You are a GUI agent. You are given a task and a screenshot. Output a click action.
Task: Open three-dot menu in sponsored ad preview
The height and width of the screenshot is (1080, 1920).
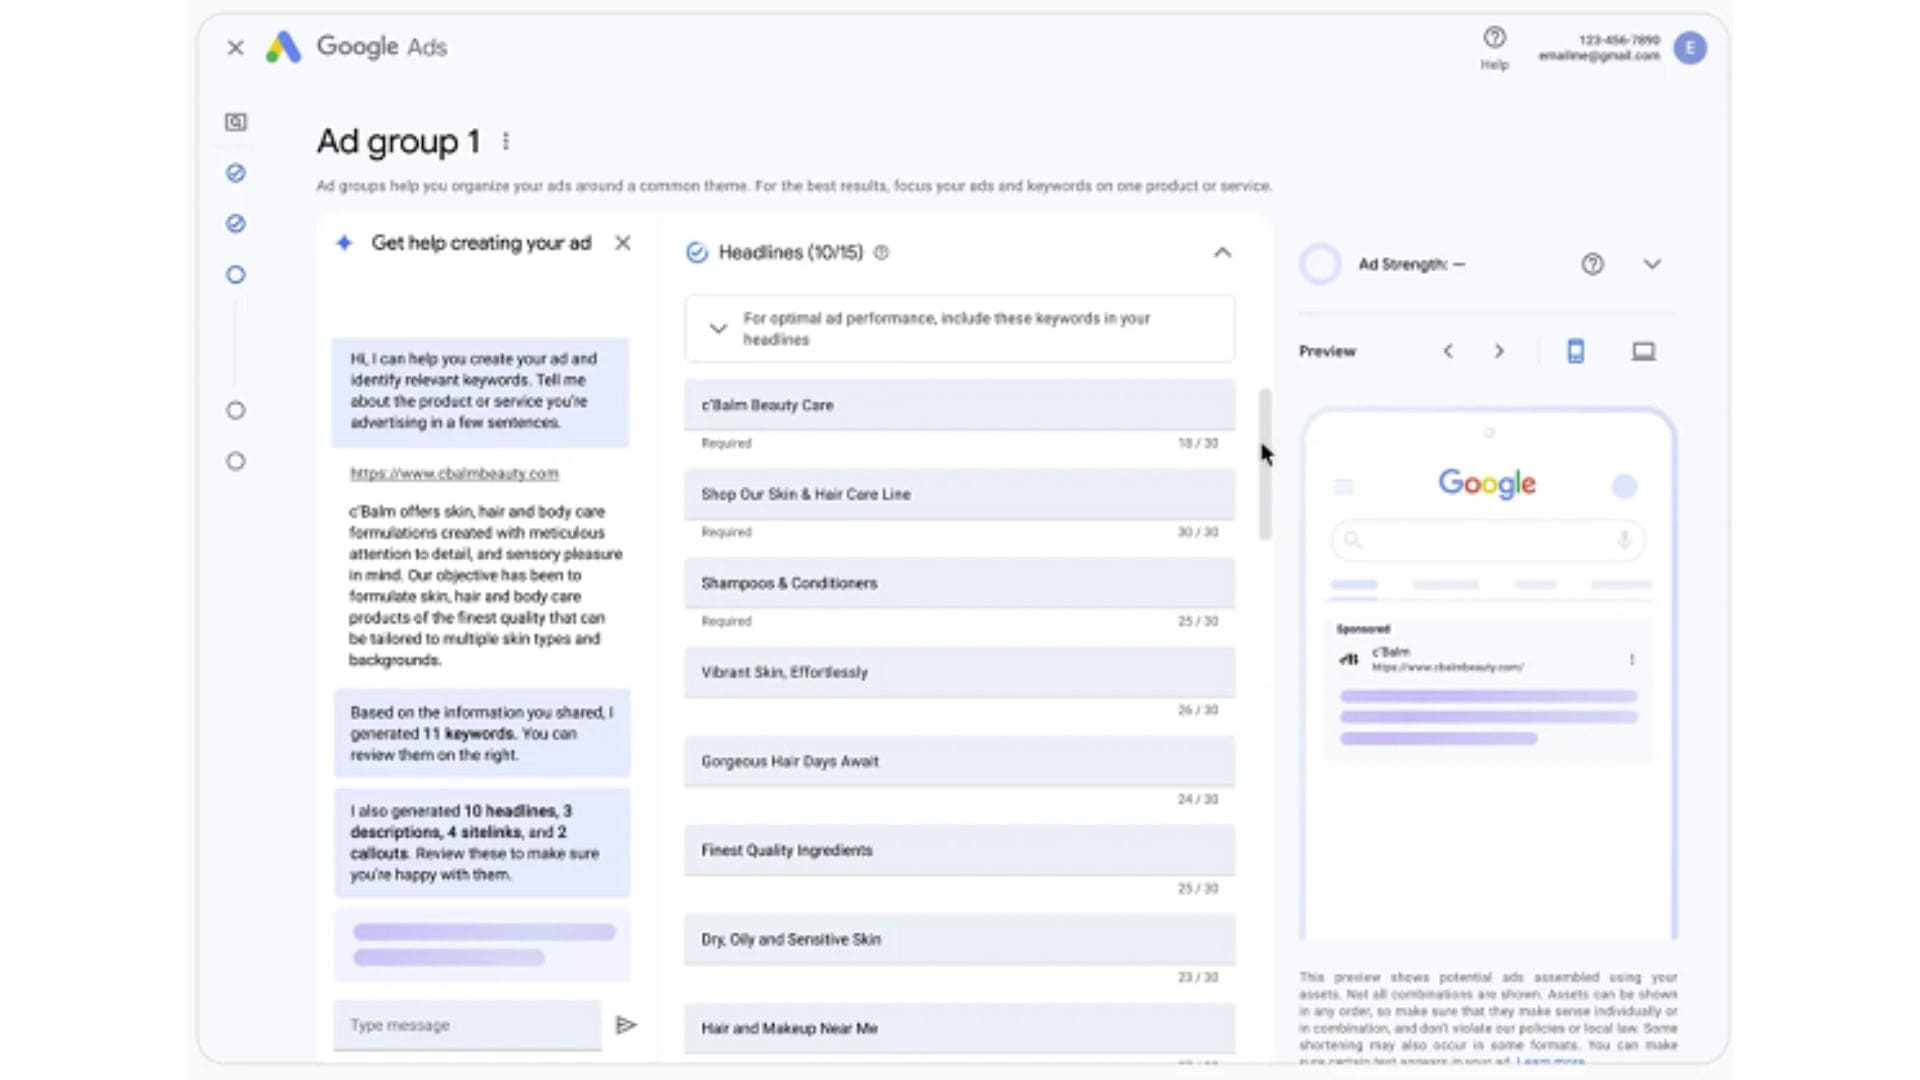1631,660
